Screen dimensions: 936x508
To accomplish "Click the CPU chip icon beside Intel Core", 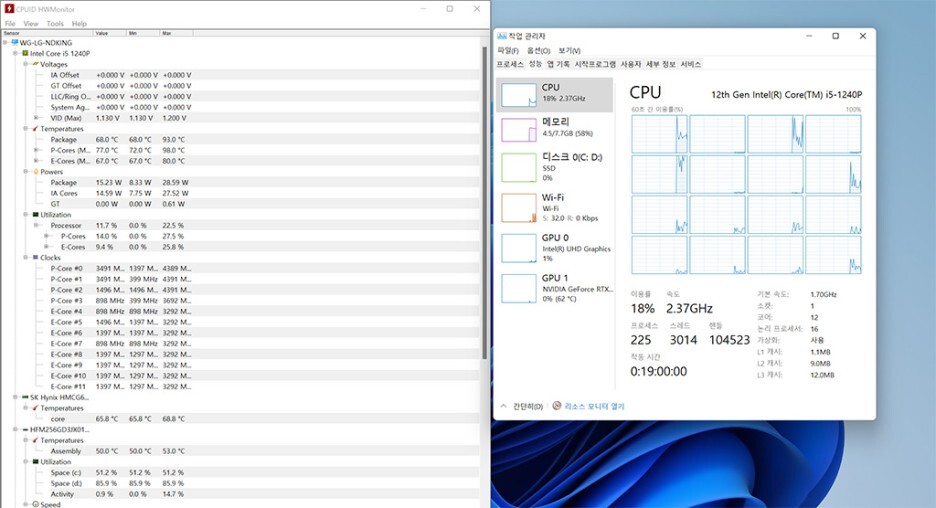I will tap(25, 54).
